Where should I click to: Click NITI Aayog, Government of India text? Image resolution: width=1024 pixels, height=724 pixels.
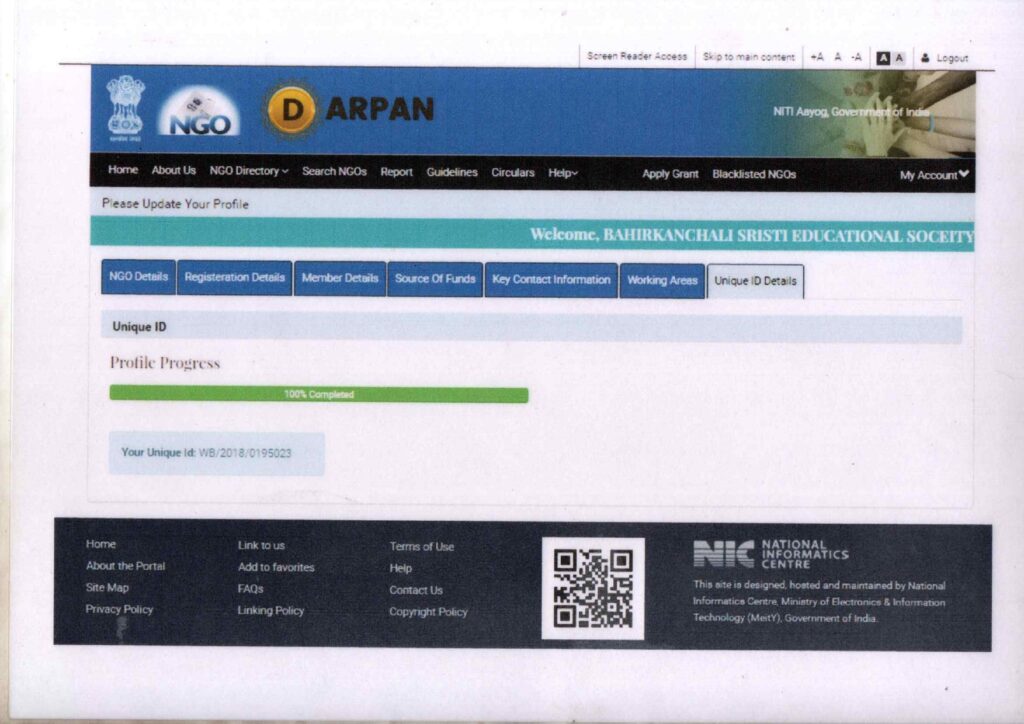851,112
